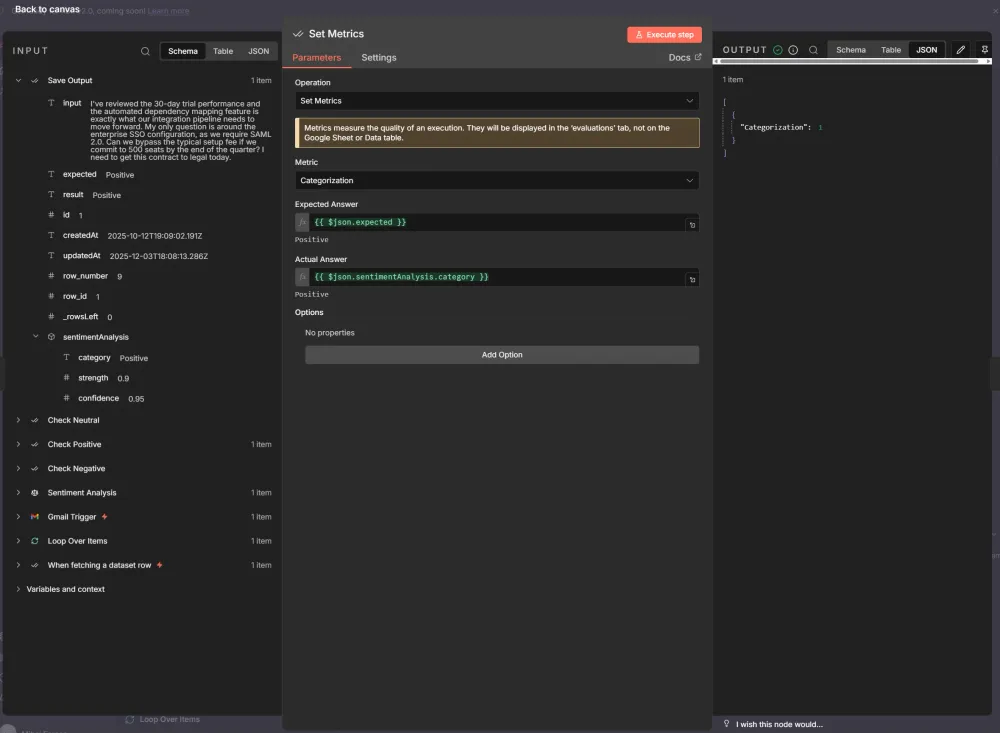
Task: Click the info icon in the OUTPUT header
Action: click(793, 49)
